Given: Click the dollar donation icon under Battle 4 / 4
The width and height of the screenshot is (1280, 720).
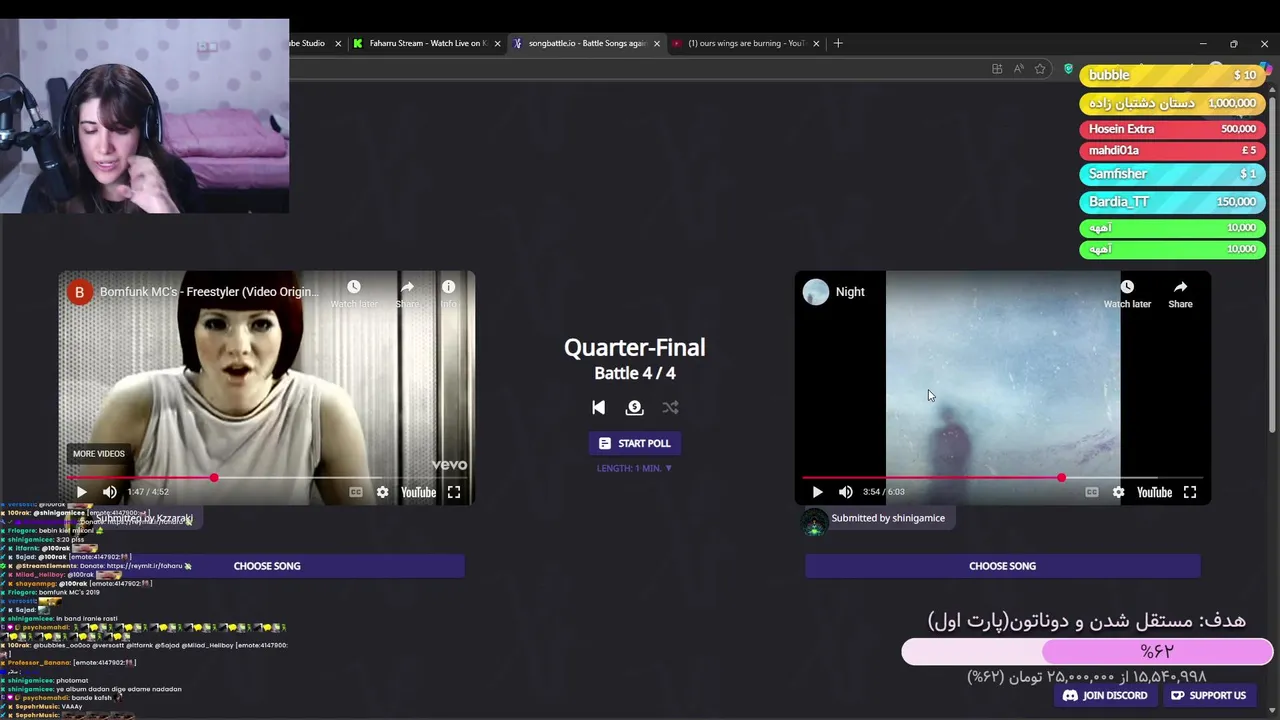Looking at the screenshot, I should click(x=634, y=407).
